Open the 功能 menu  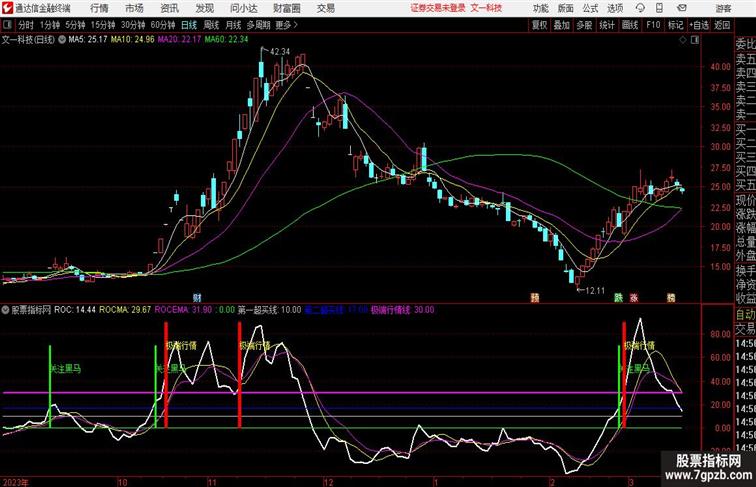540,8
